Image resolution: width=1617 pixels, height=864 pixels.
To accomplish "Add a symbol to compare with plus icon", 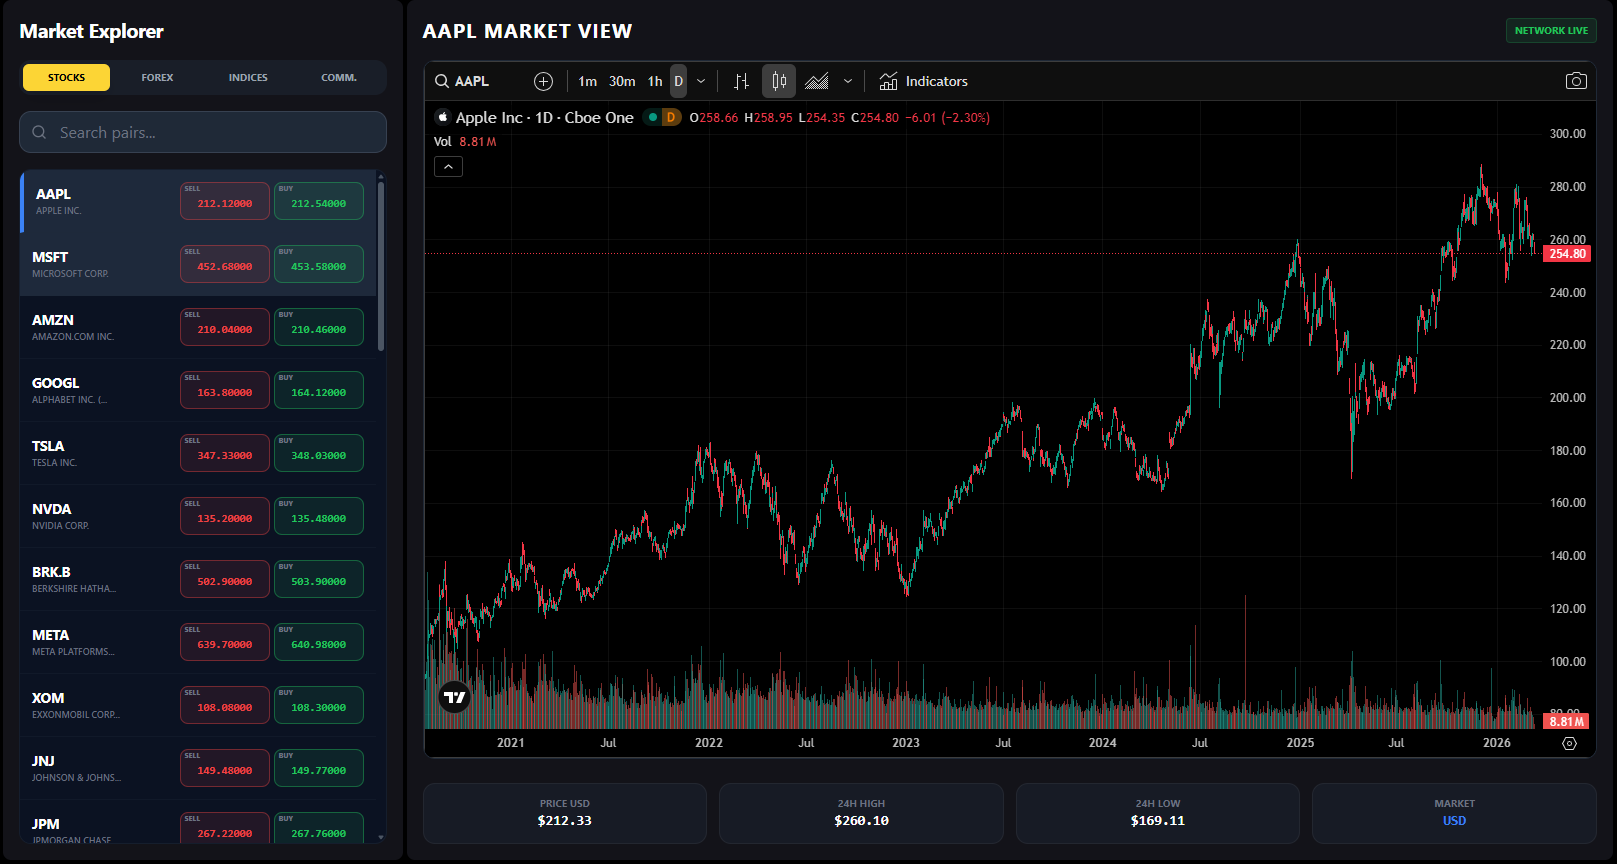I will tap(543, 81).
